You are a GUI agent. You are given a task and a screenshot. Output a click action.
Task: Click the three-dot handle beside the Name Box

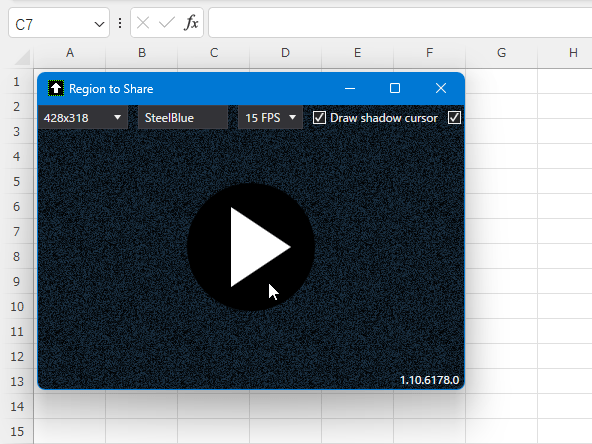click(120, 23)
